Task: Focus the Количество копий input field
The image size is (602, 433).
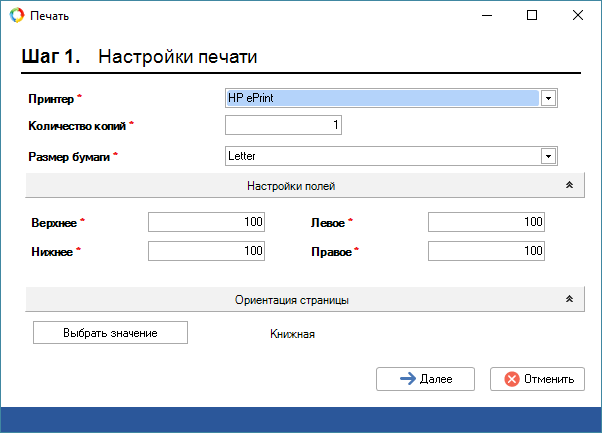Action: point(284,125)
